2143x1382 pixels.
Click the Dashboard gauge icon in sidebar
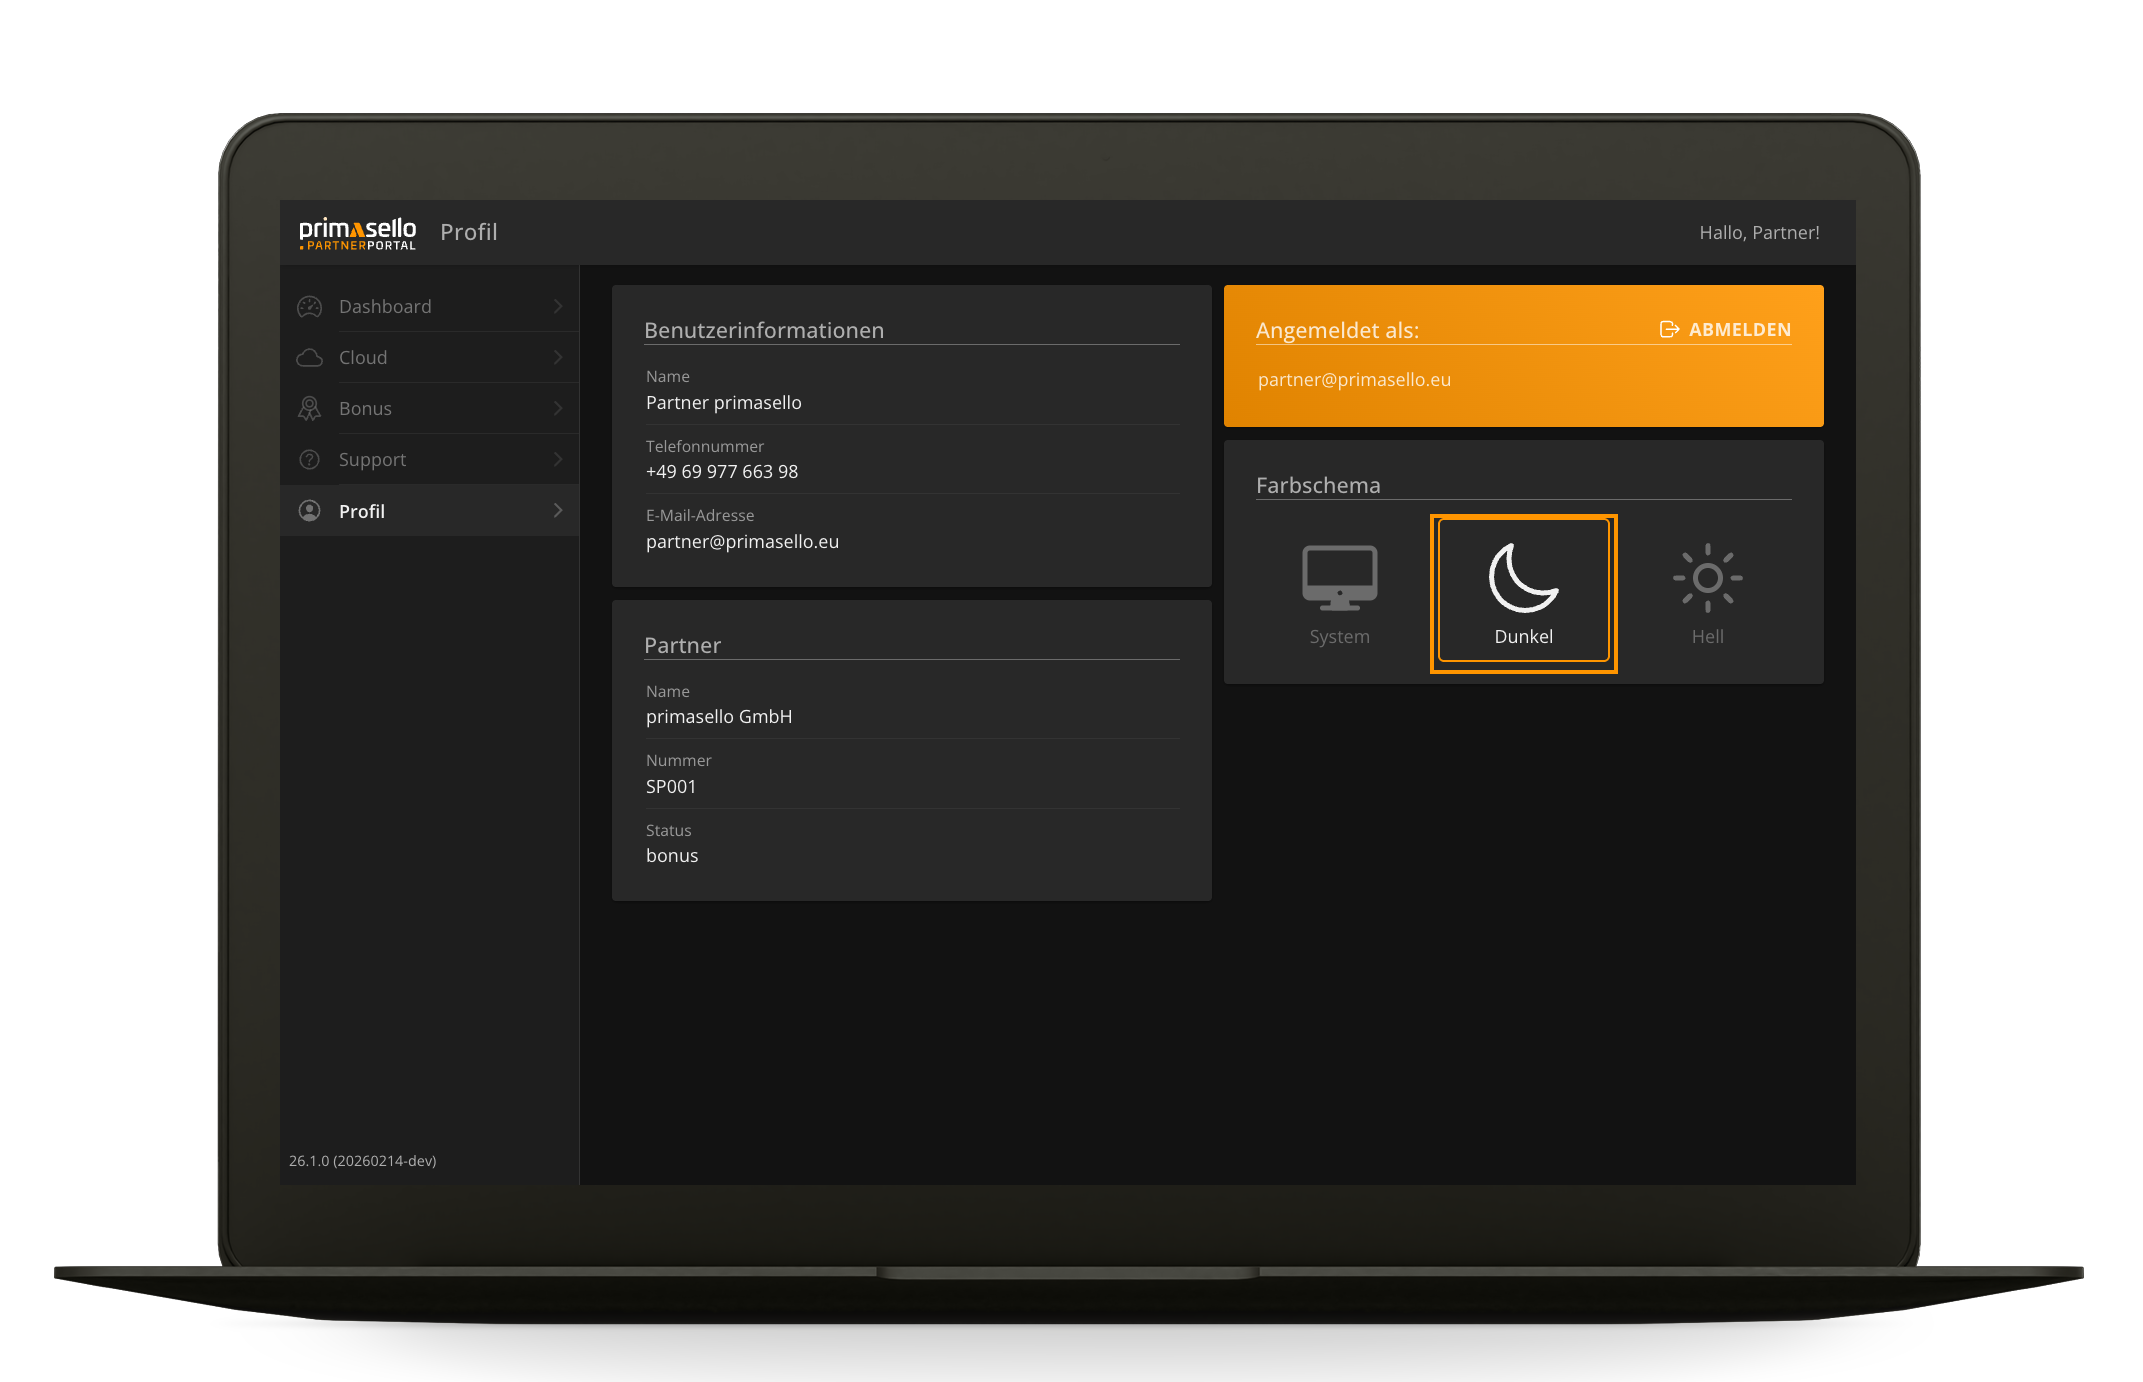[310, 307]
